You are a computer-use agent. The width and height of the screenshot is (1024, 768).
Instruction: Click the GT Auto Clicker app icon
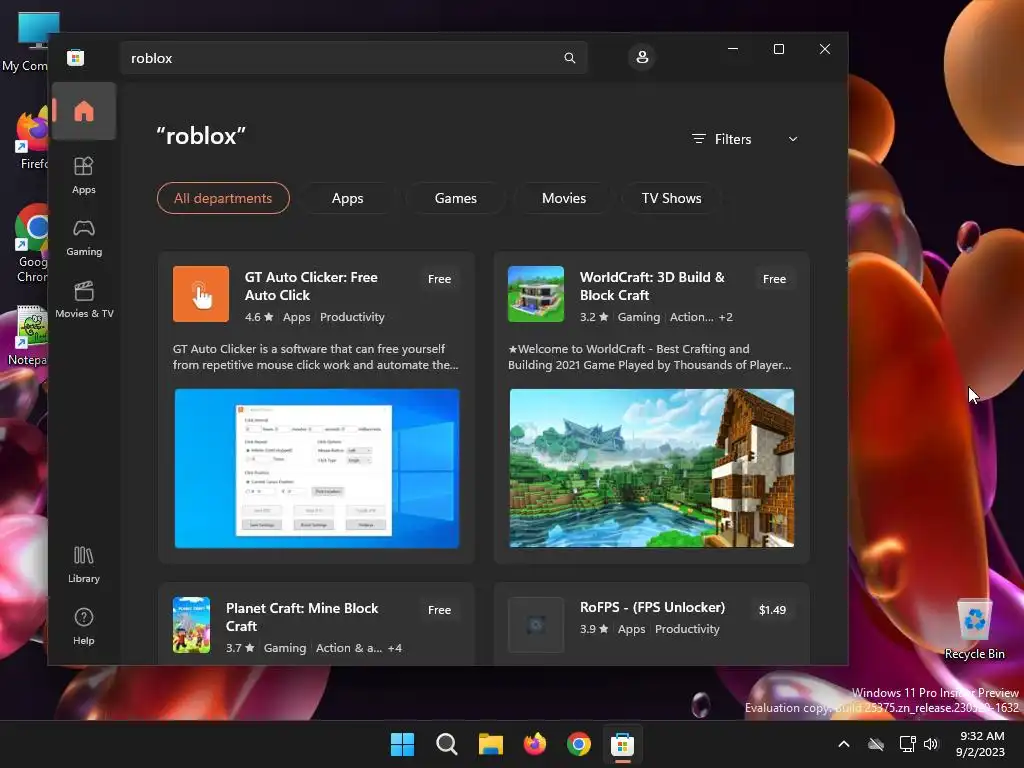pos(200,294)
